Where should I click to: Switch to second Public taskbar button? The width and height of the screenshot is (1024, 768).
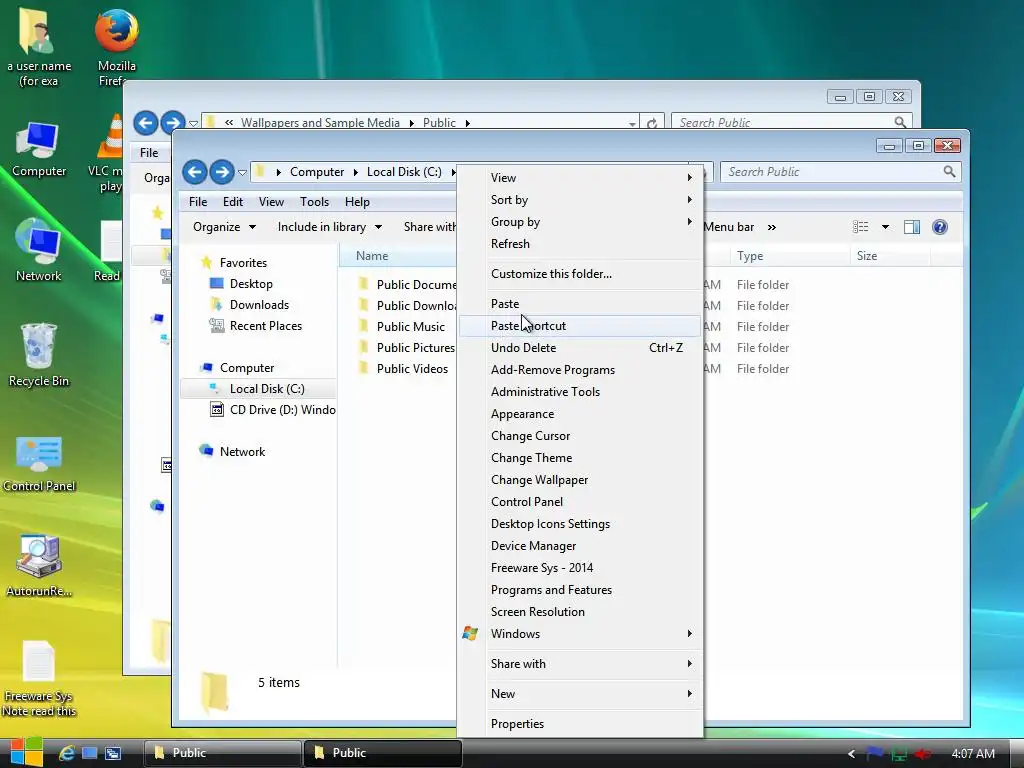(383, 753)
